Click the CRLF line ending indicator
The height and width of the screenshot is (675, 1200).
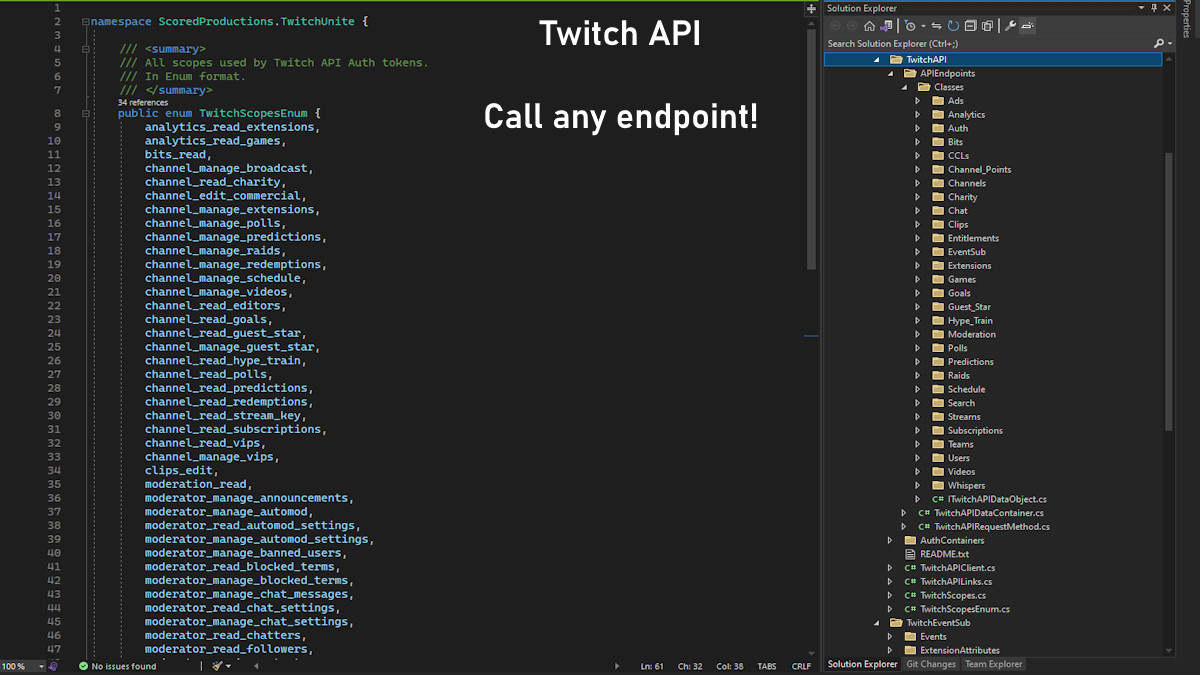[x=801, y=666]
